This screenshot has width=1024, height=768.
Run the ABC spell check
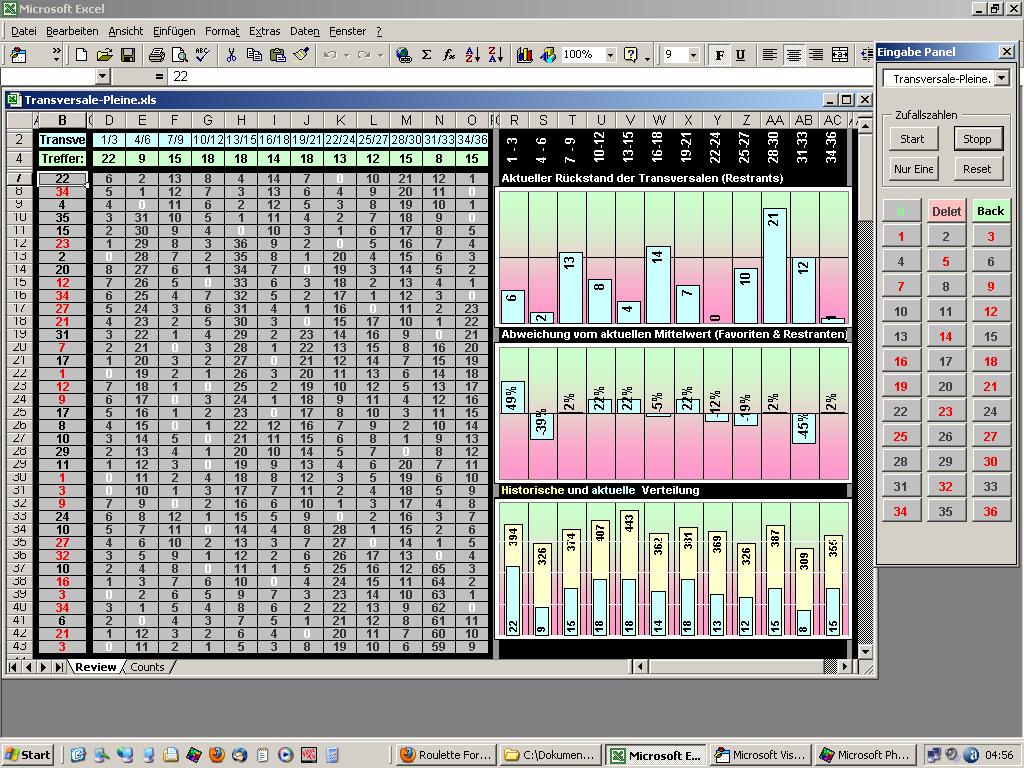(202, 55)
